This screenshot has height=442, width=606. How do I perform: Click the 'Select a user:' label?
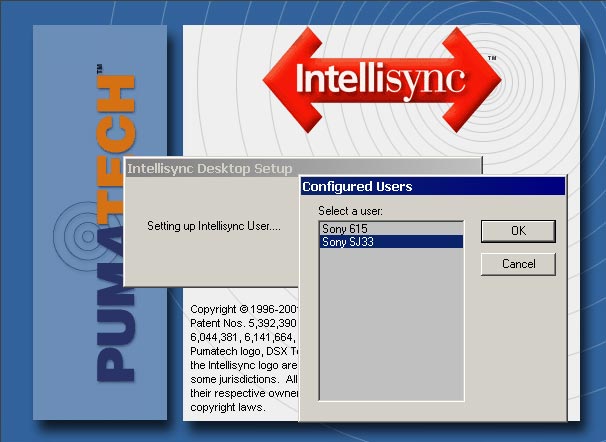tap(350, 211)
